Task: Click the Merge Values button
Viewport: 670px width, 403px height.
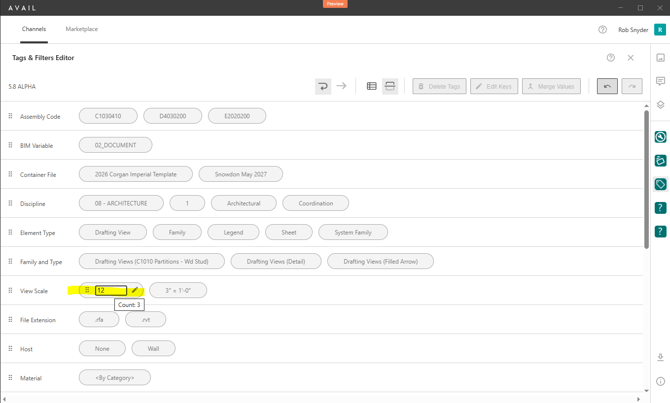Action: tap(551, 86)
